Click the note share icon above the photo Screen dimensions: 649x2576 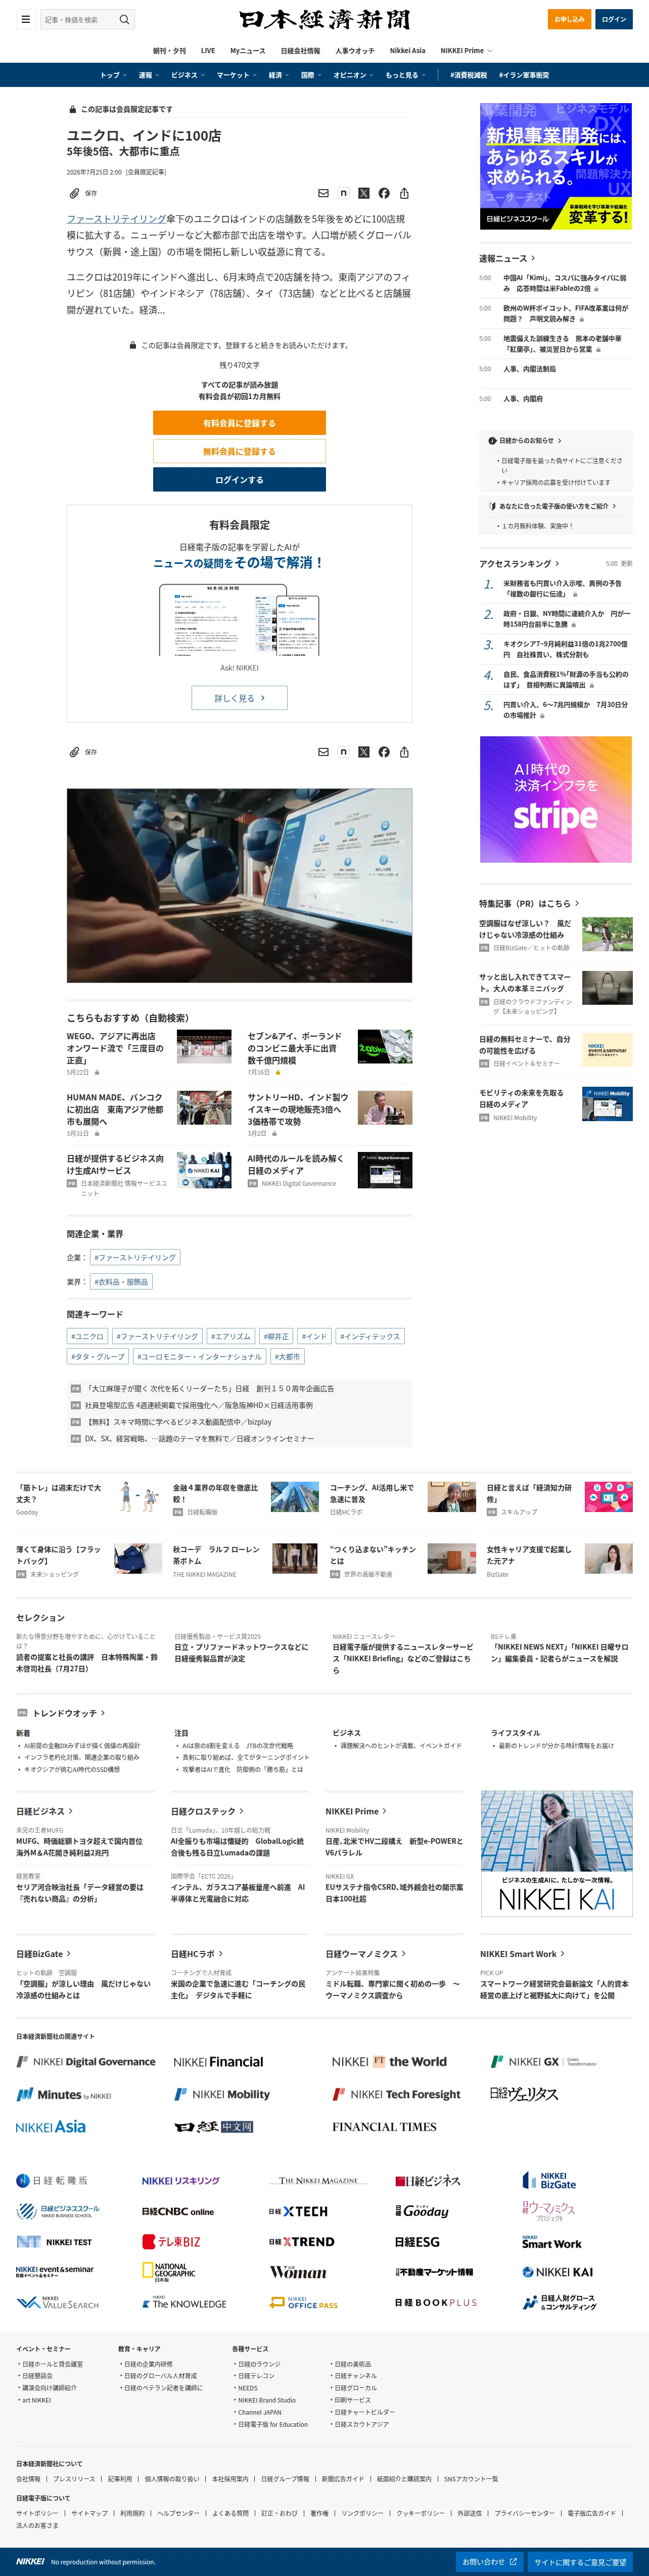pos(343,752)
